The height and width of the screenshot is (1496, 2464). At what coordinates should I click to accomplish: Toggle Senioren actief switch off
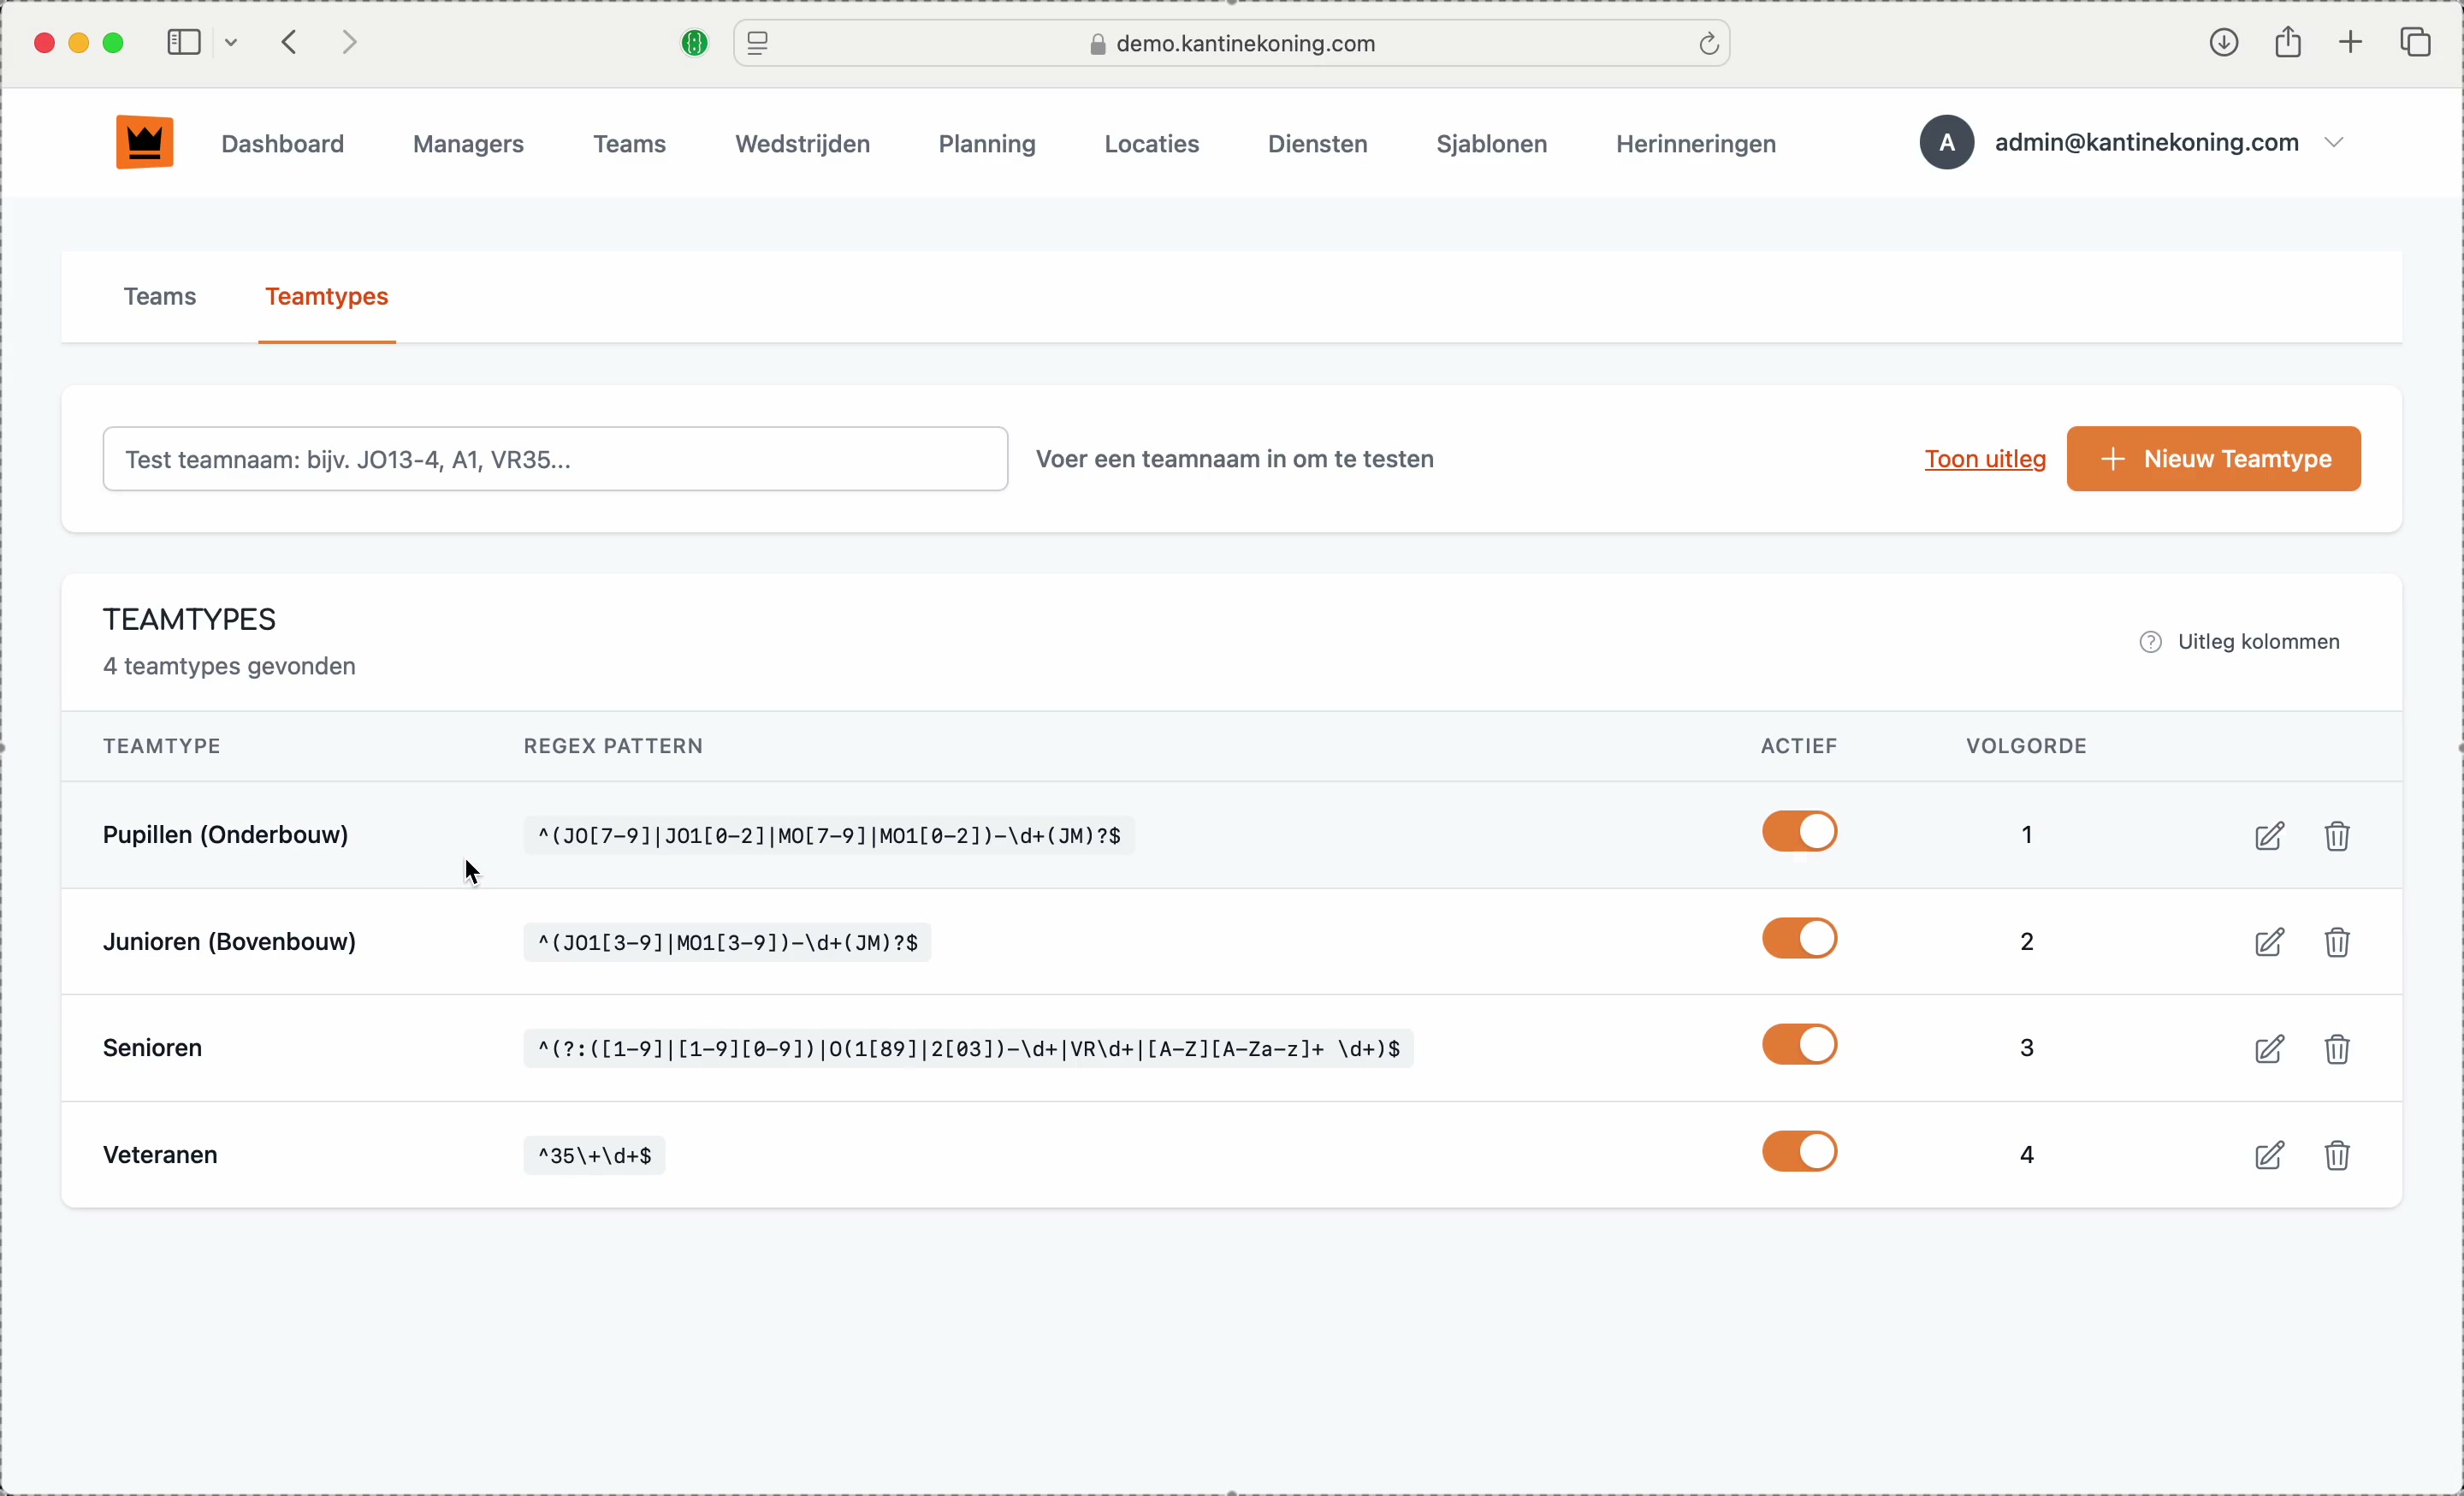(x=1799, y=1046)
